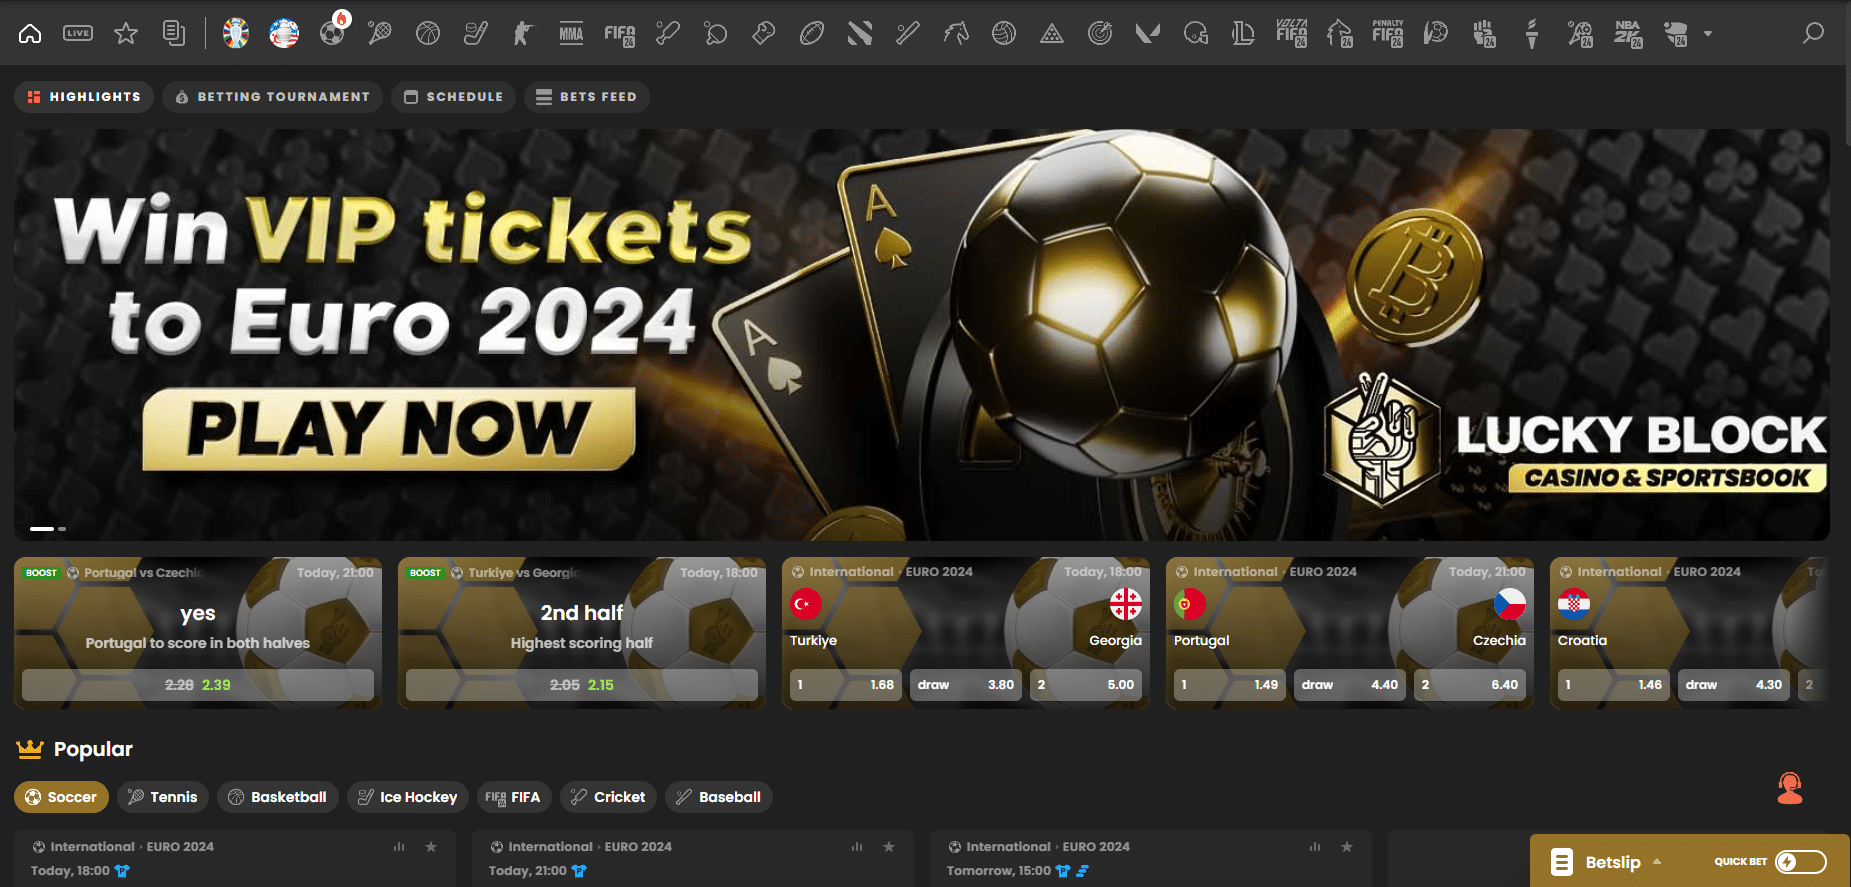Select the Penalty FIFA 24 icon

coord(1388,33)
